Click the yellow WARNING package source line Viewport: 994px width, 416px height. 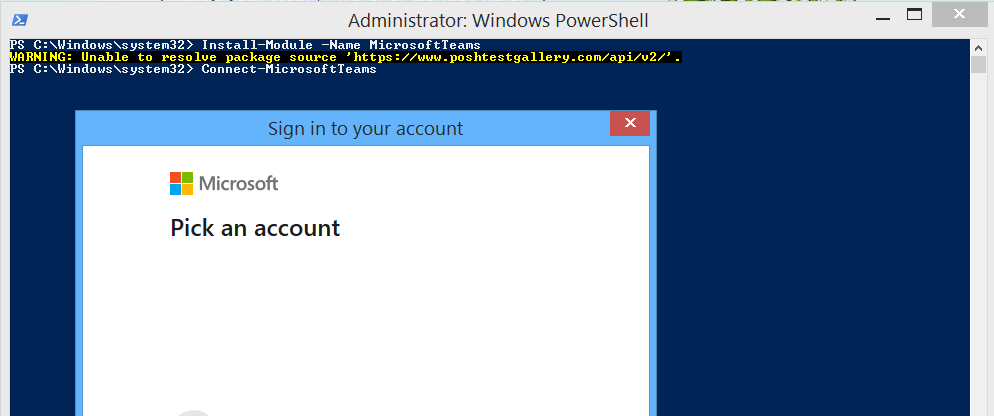[345, 57]
